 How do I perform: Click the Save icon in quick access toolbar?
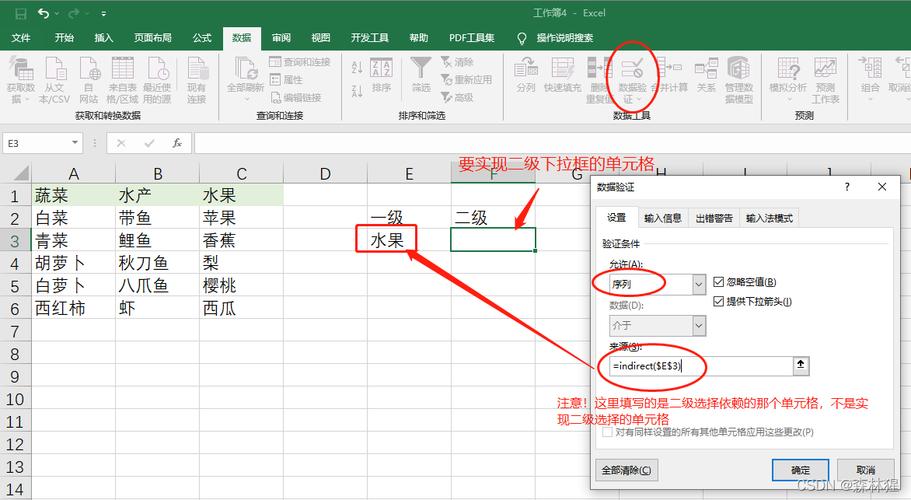tap(21, 13)
